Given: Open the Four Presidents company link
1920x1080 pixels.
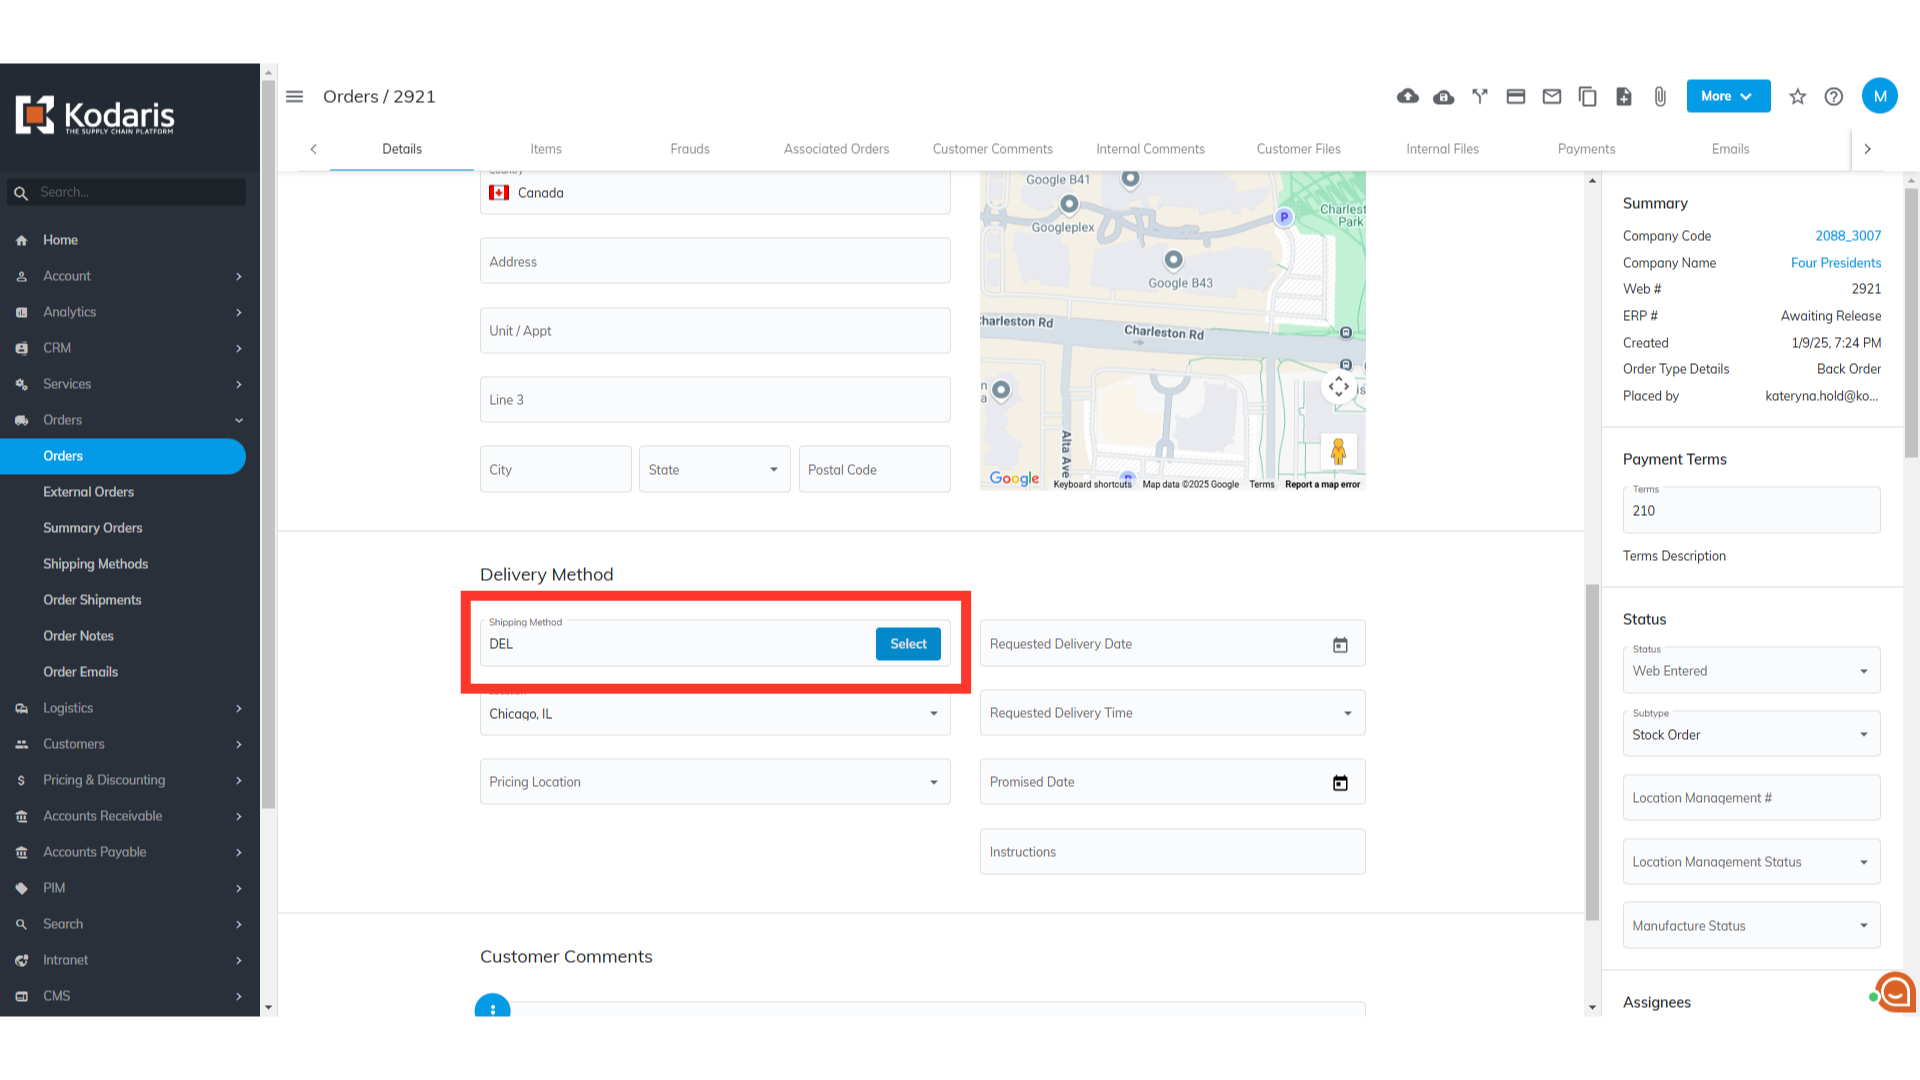Looking at the screenshot, I should click(x=1835, y=263).
